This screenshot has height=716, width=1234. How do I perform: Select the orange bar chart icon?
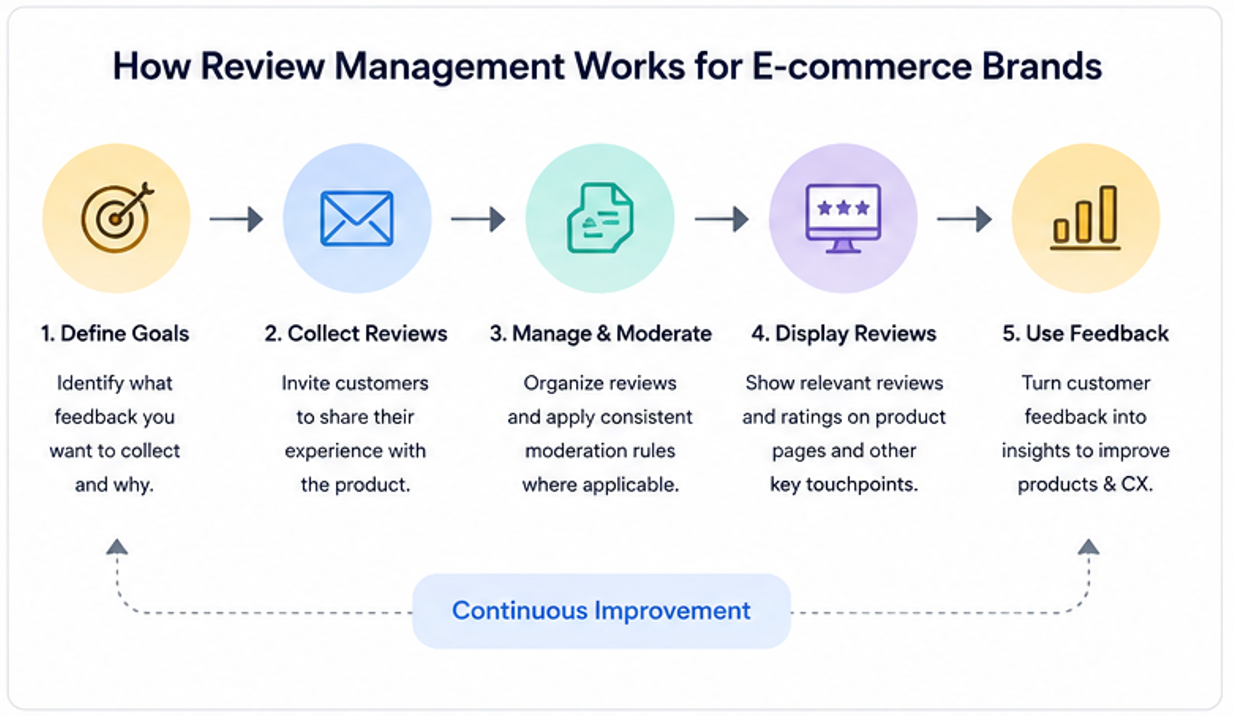(1086, 218)
